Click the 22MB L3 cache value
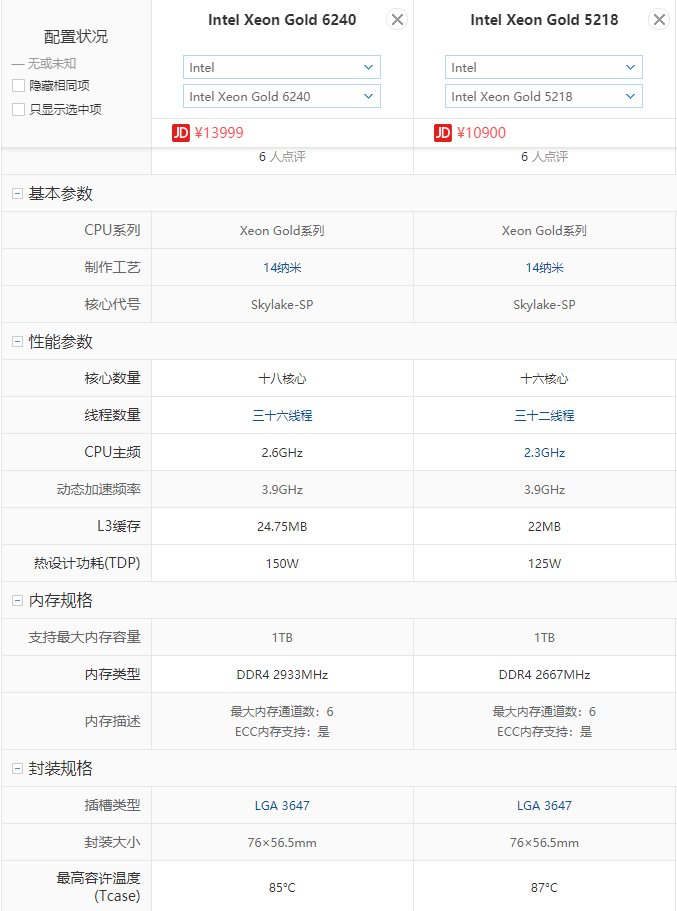This screenshot has height=911, width=677. [x=545, y=527]
